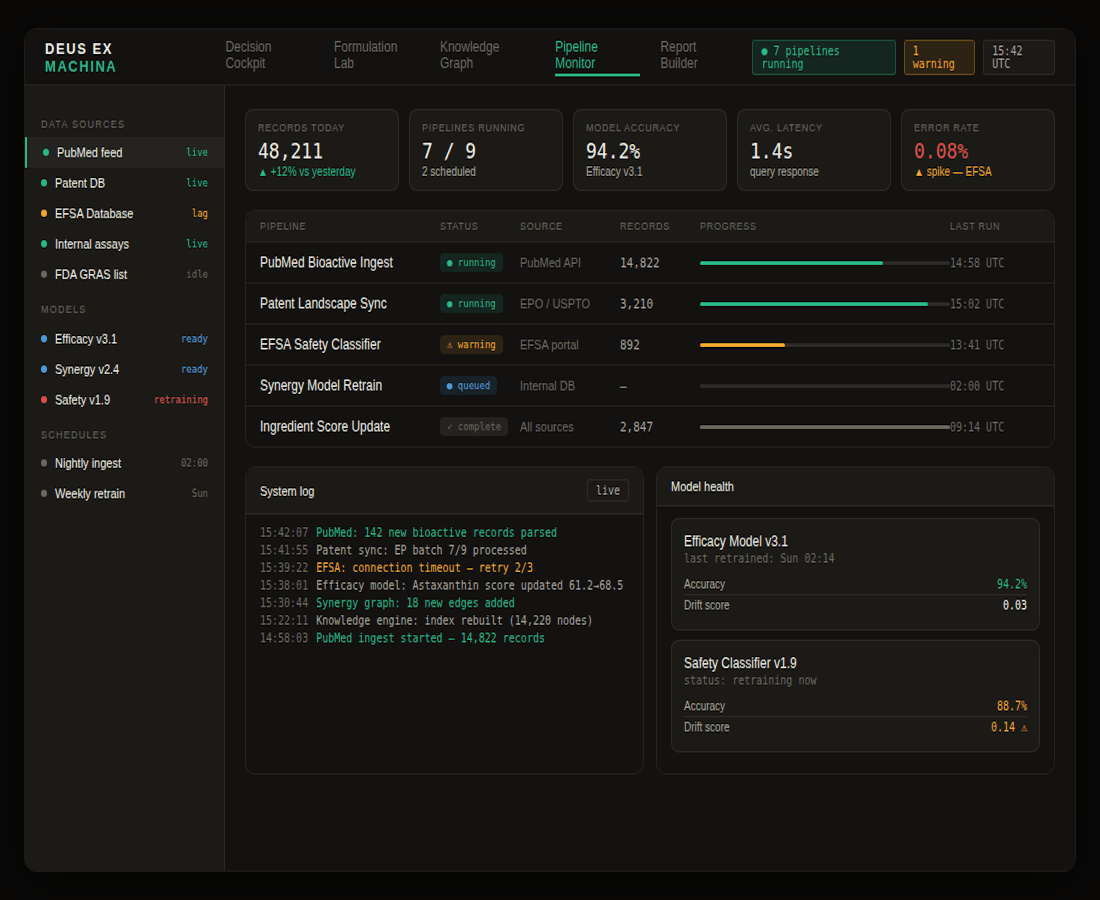Go to Report Builder tab
The image size is (1100, 900).
pos(679,55)
